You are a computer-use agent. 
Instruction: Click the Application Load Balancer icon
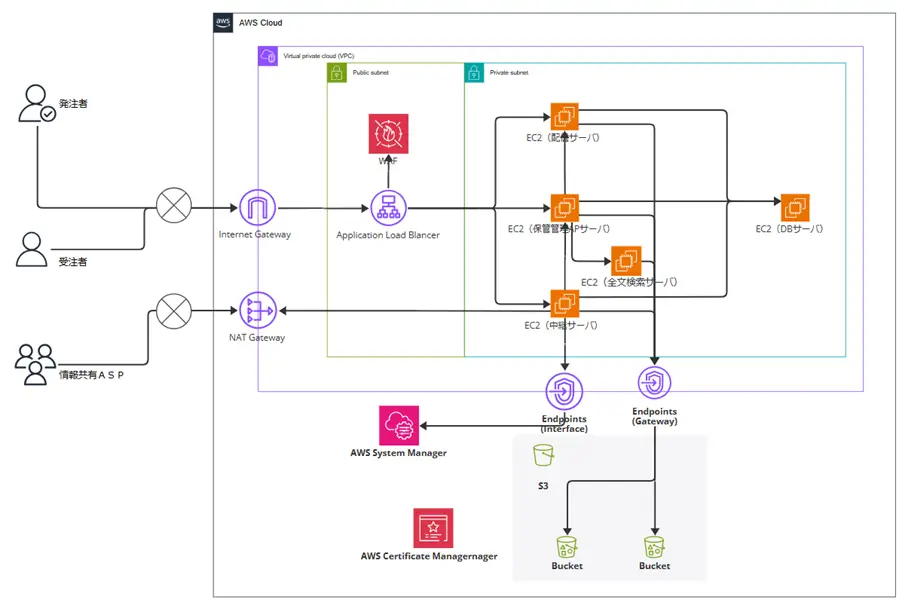[x=388, y=208]
